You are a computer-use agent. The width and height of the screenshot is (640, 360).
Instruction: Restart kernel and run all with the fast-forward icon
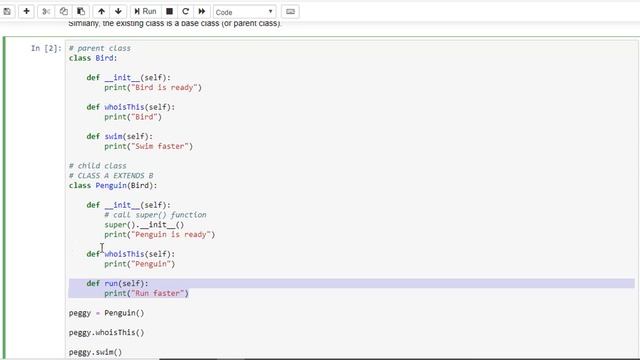tap(202, 11)
